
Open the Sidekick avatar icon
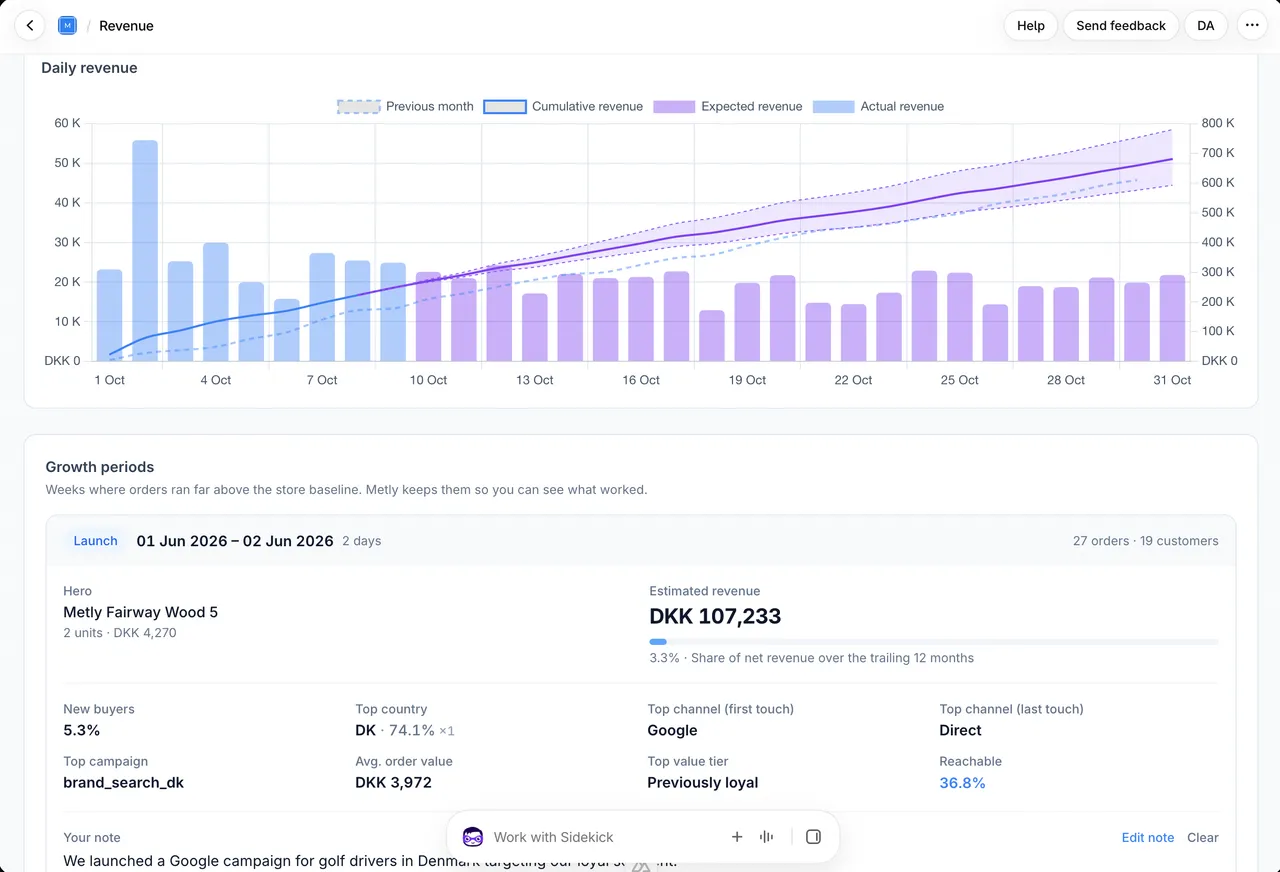(473, 837)
